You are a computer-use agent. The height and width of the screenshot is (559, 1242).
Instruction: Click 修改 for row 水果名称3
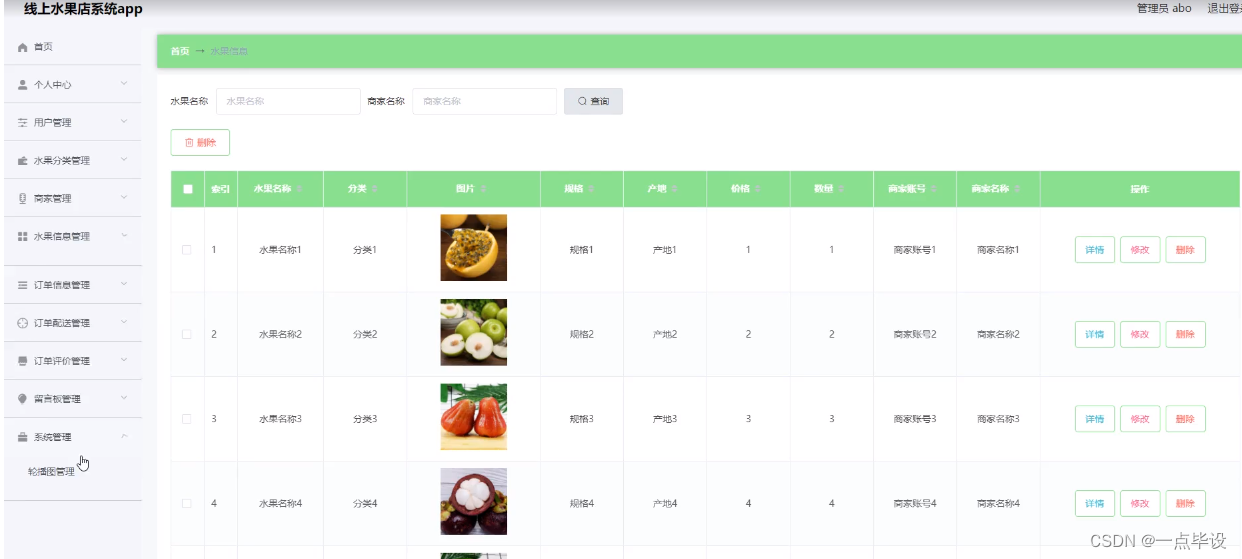1140,419
